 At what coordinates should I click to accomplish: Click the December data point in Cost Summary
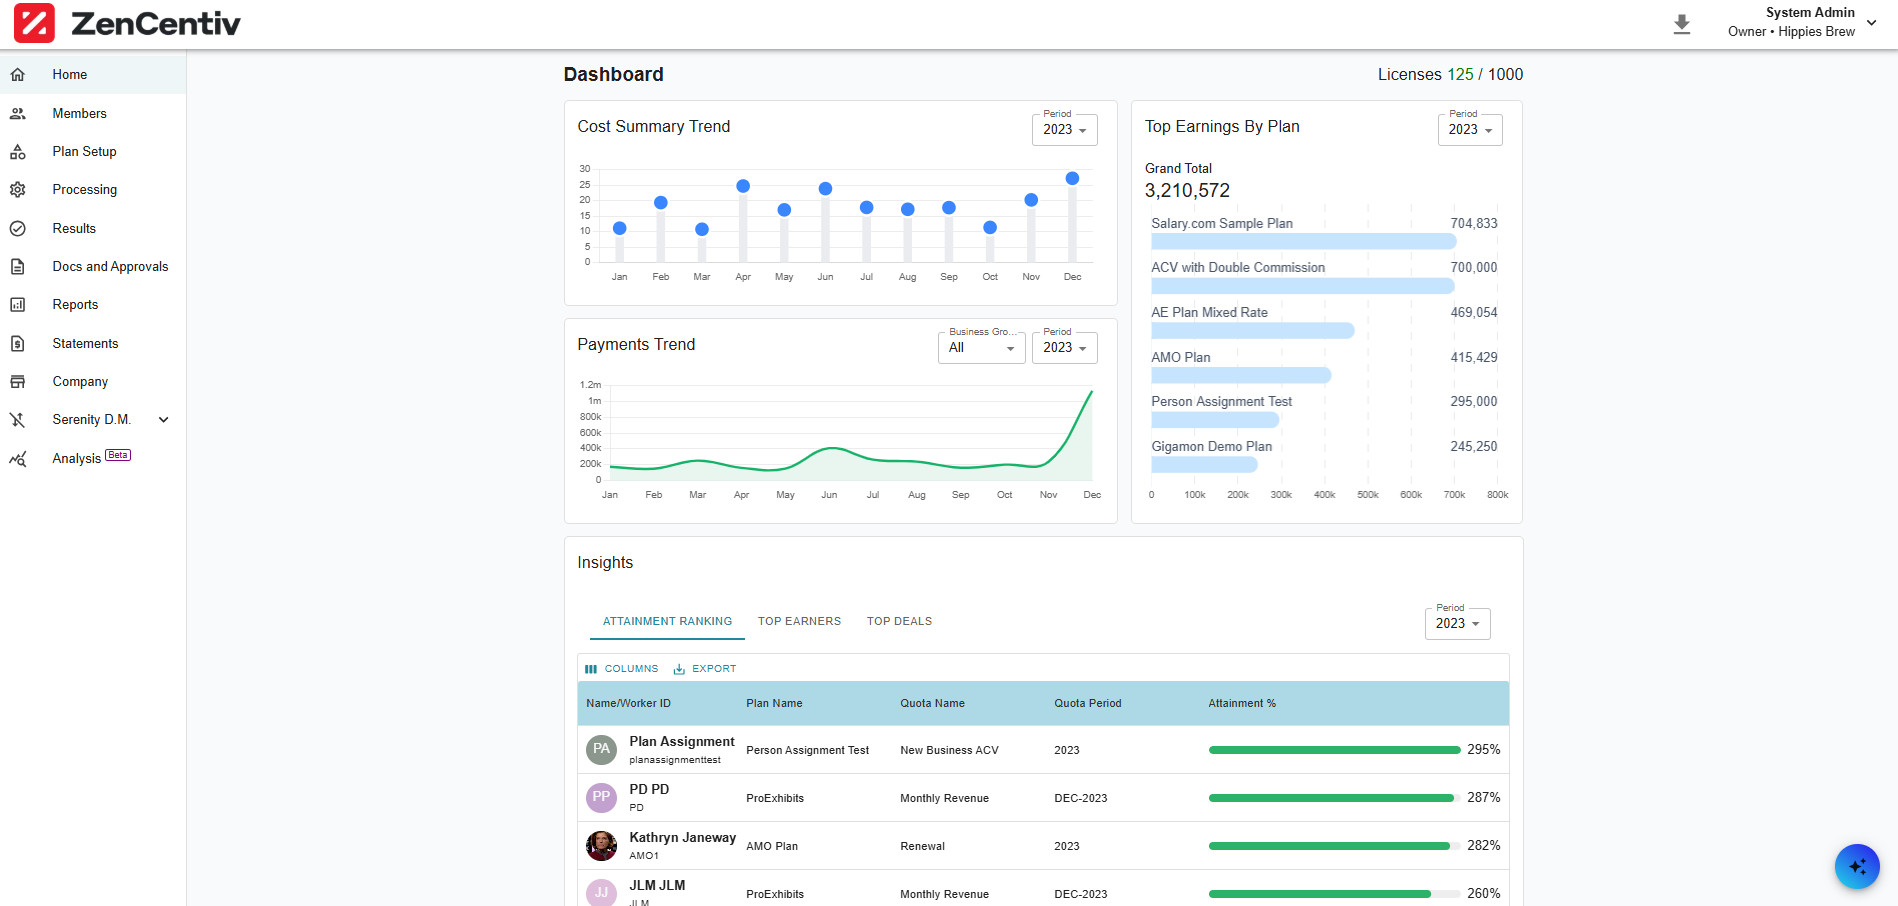pyautogui.click(x=1072, y=179)
